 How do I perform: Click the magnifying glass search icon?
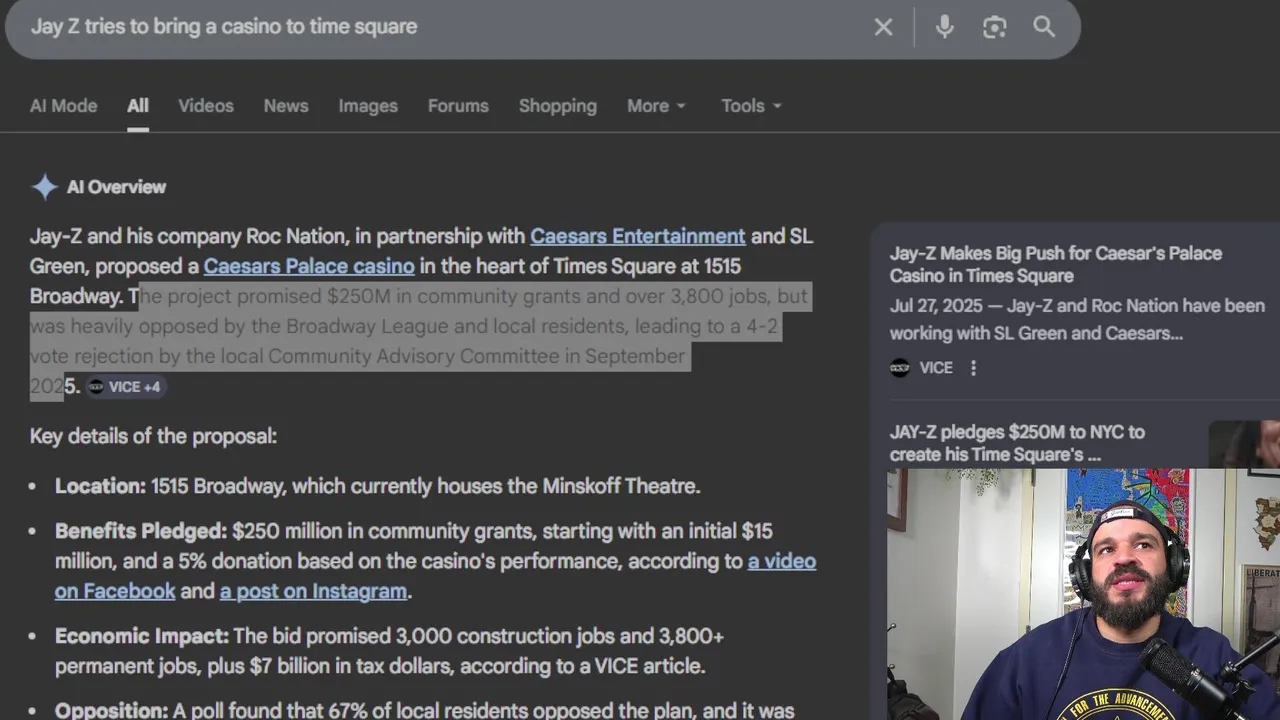tap(1044, 27)
